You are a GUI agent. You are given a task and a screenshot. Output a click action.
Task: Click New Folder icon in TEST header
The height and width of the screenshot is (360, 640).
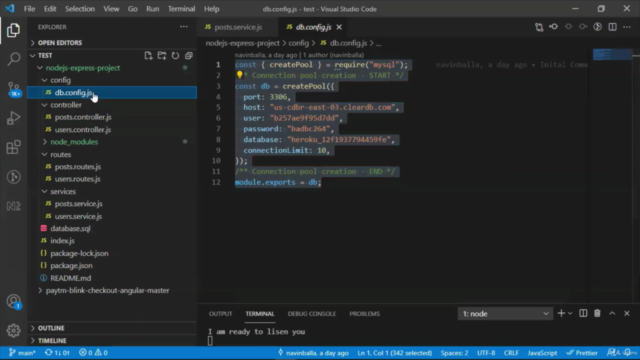tap(162, 56)
